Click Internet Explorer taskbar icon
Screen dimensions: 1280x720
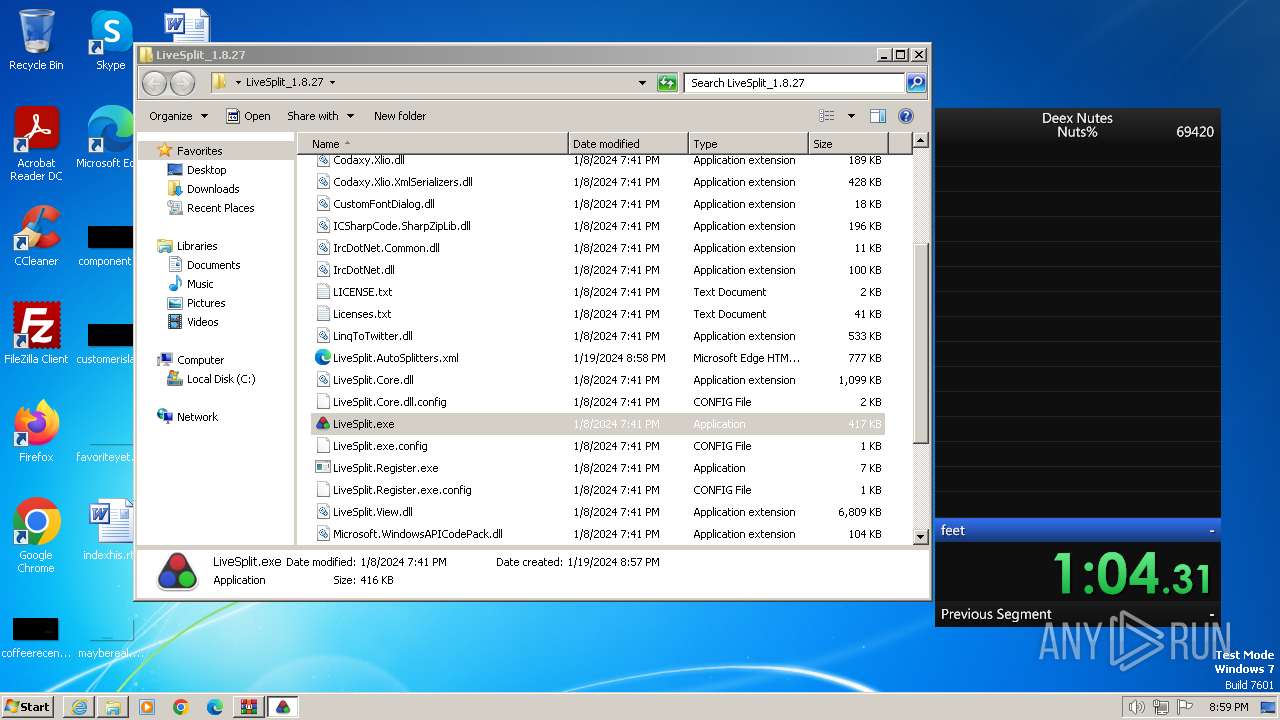click(79, 707)
